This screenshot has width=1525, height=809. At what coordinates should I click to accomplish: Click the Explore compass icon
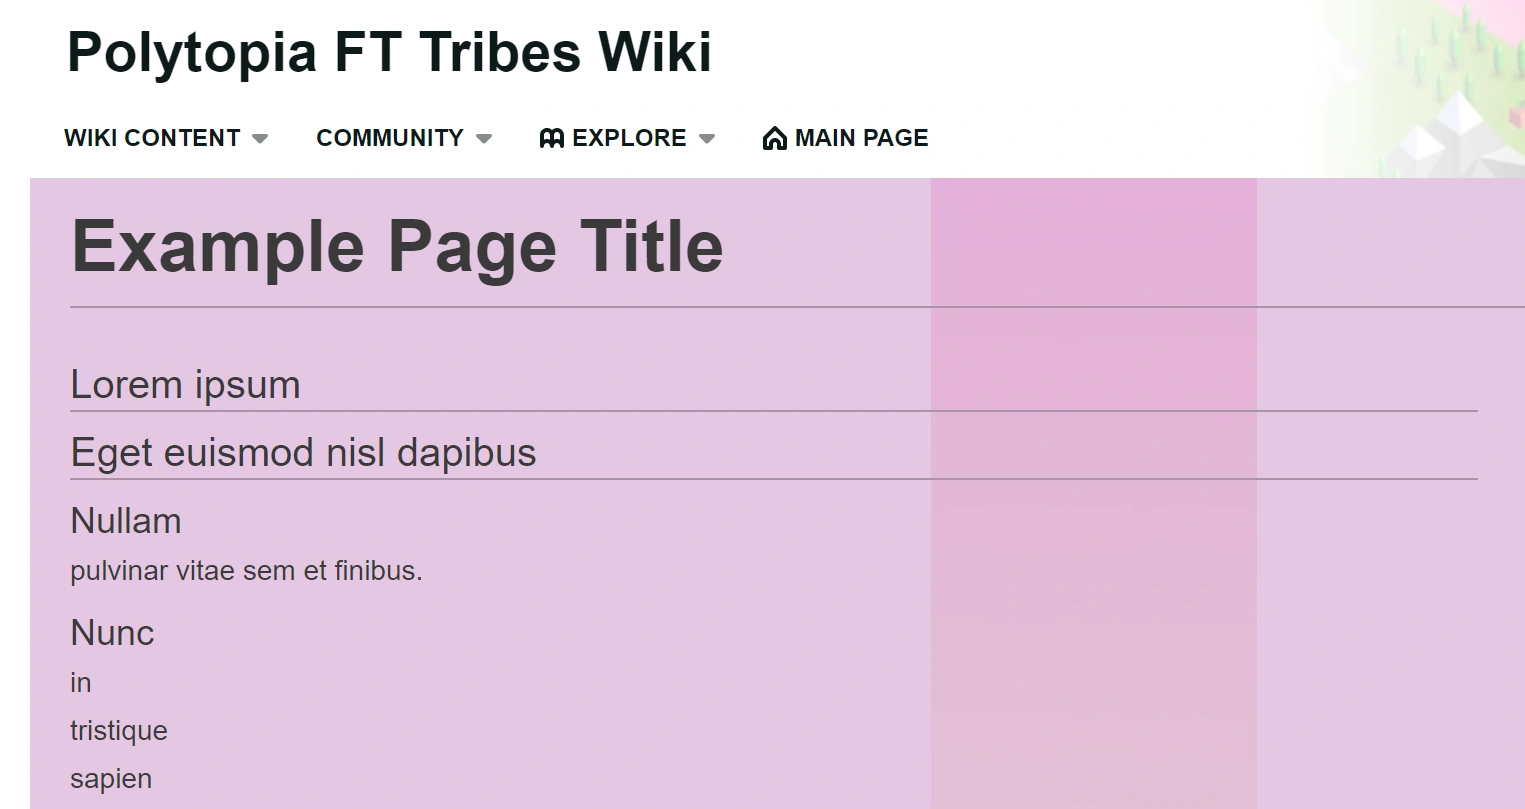click(x=552, y=138)
